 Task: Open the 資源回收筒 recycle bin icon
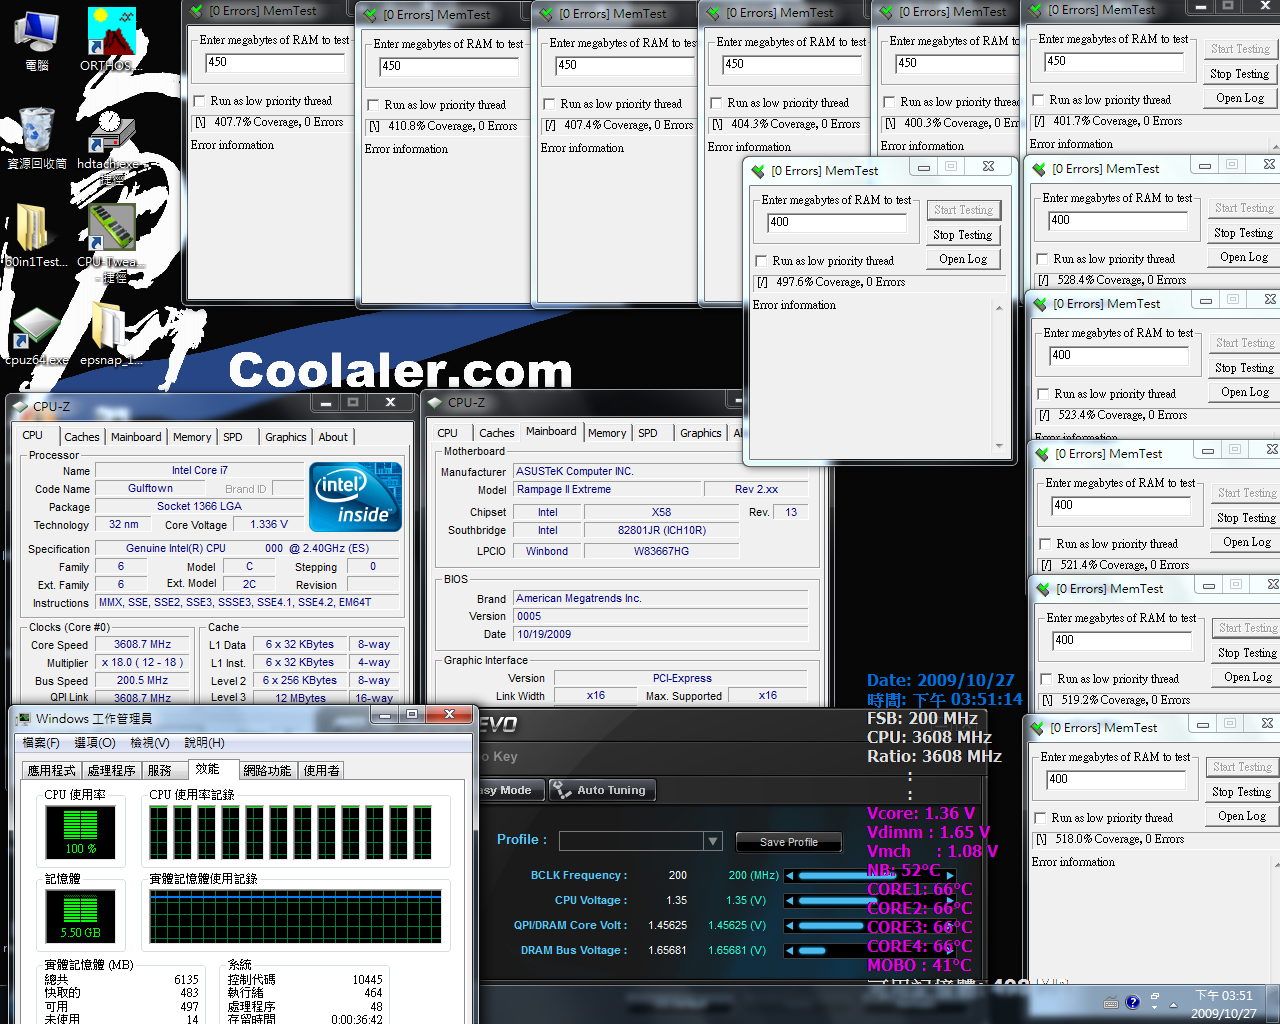point(37,138)
